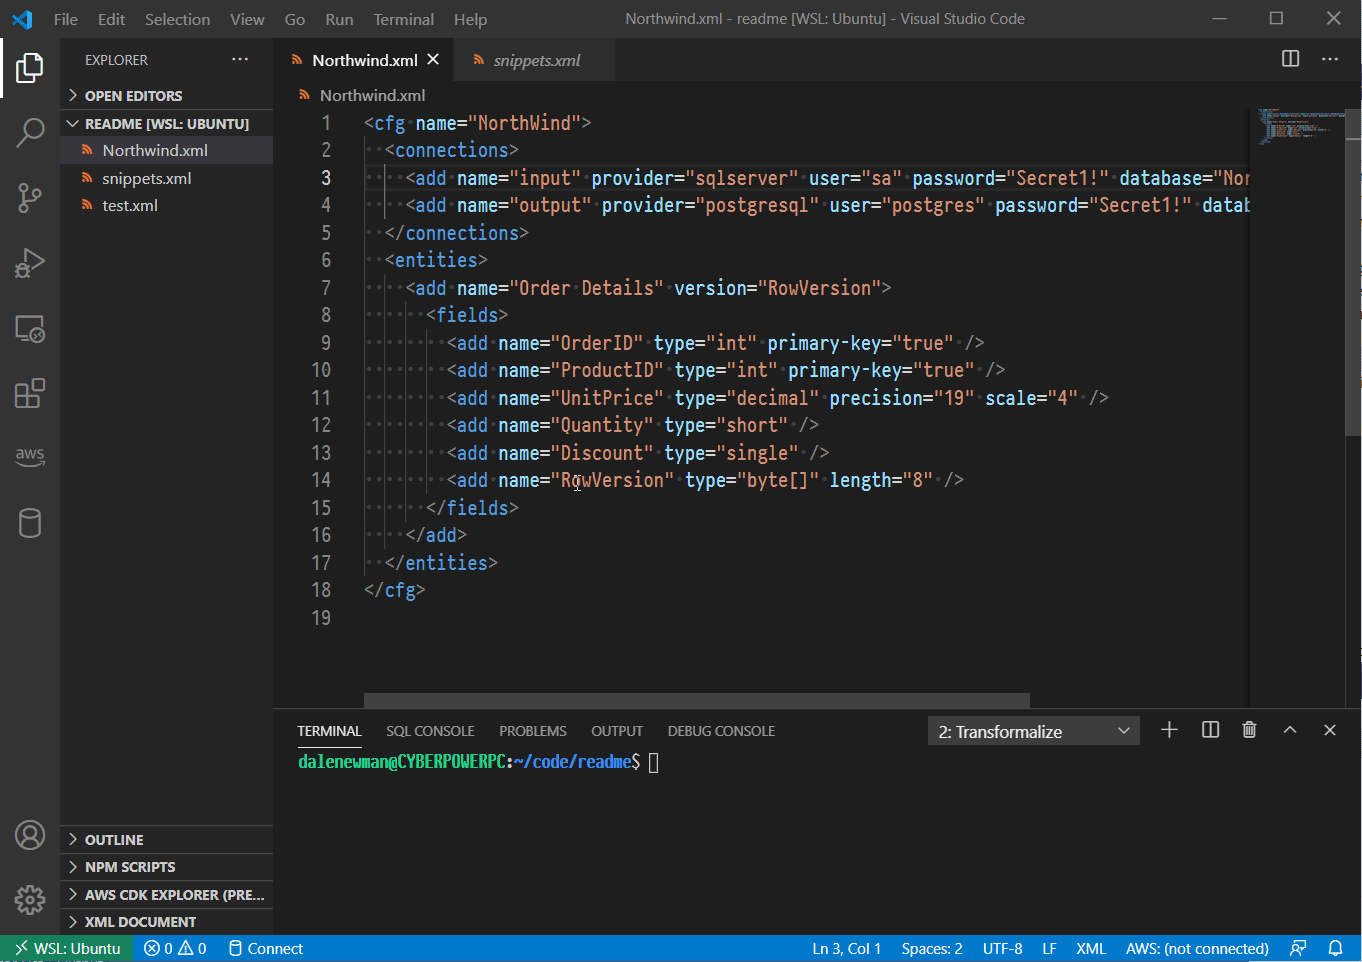Click AWS: (not connected) status

tap(1197, 948)
